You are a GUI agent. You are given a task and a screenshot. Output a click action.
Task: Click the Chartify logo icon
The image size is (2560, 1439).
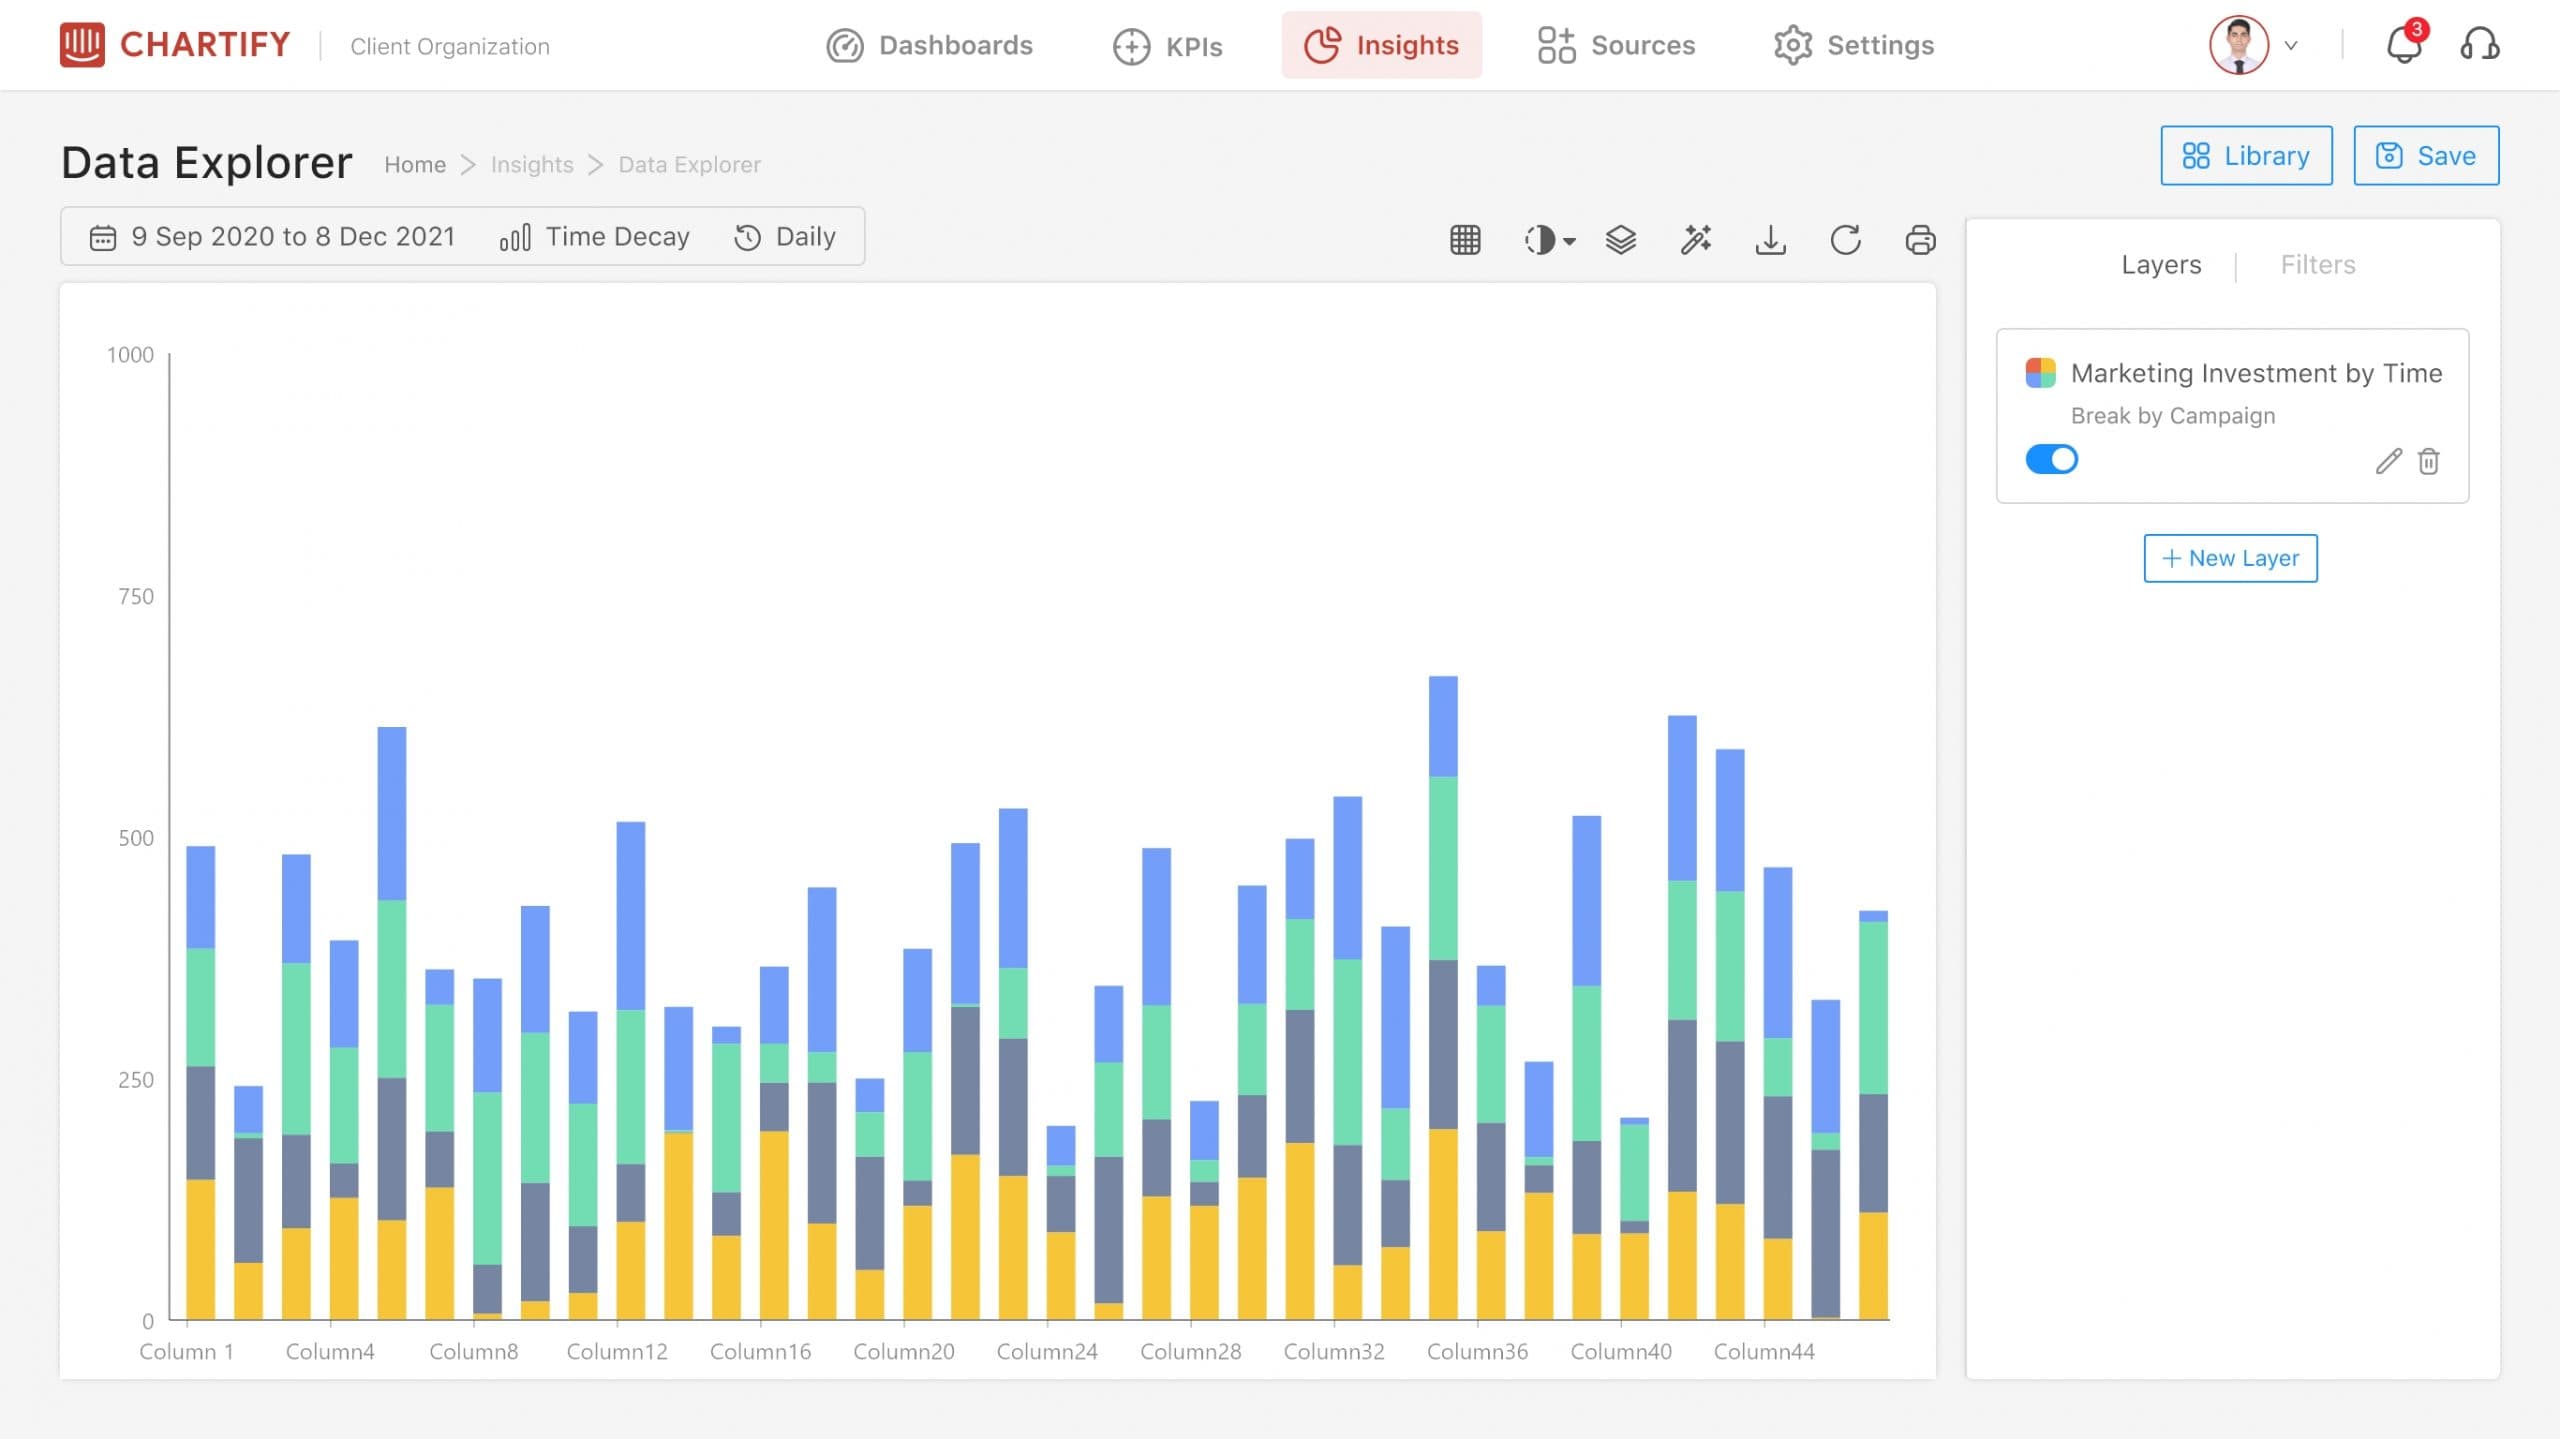coord(82,45)
